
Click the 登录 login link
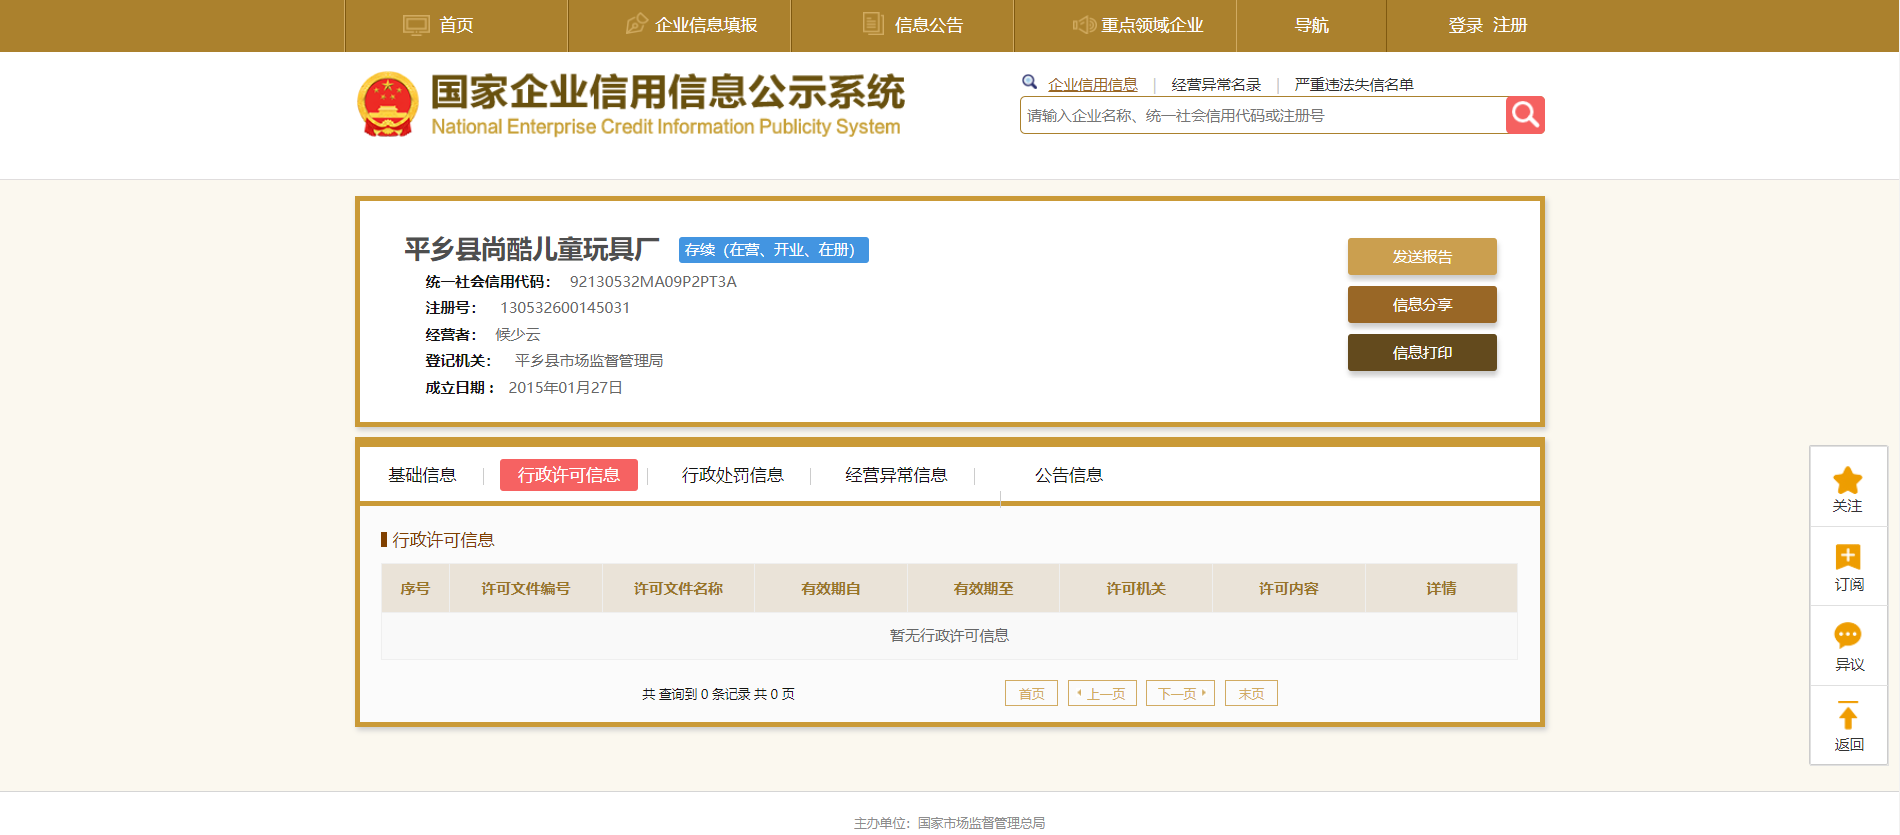pos(1465,25)
